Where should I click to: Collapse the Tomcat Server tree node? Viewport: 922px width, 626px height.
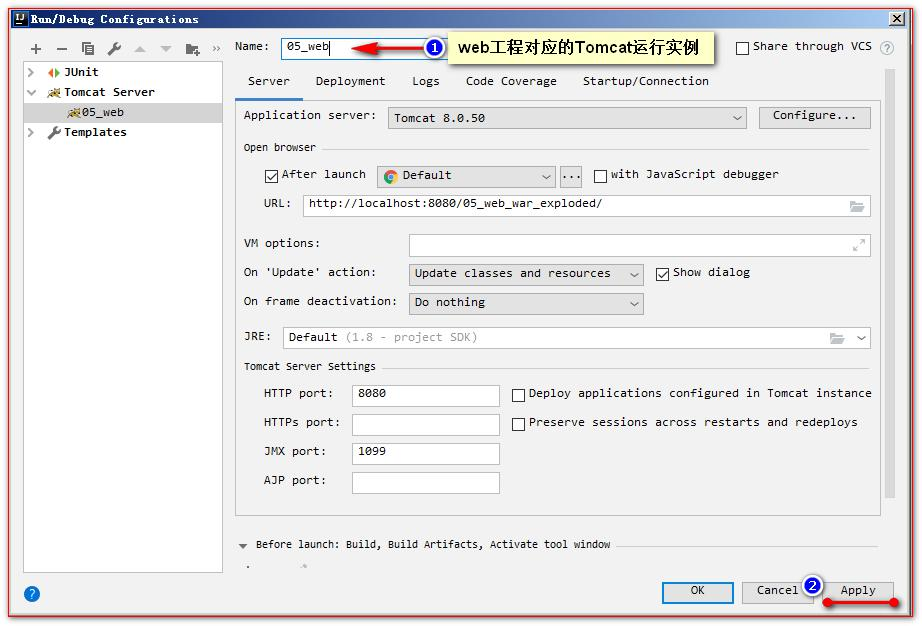[x=31, y=92]
